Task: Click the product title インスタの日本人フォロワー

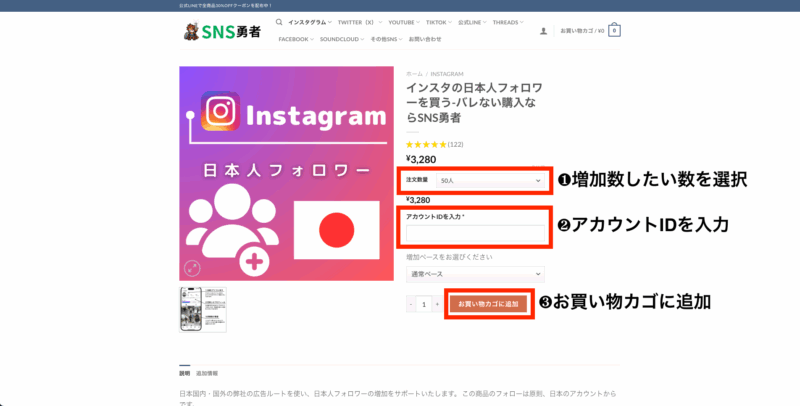Action: pyautogui.click(x=474, y=103)
